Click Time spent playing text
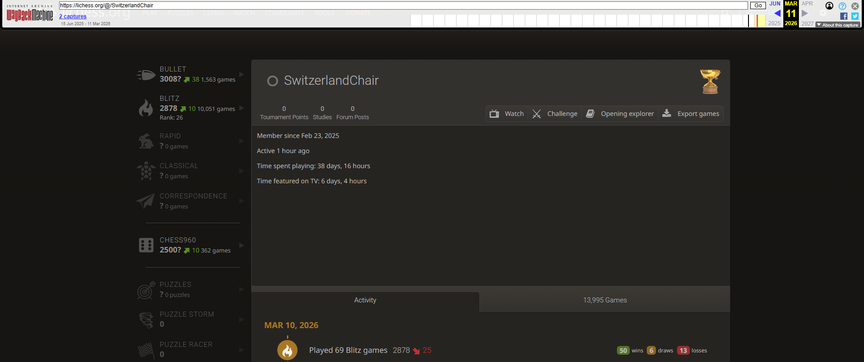This screenshot has height=362, width=864. [314, 166]
